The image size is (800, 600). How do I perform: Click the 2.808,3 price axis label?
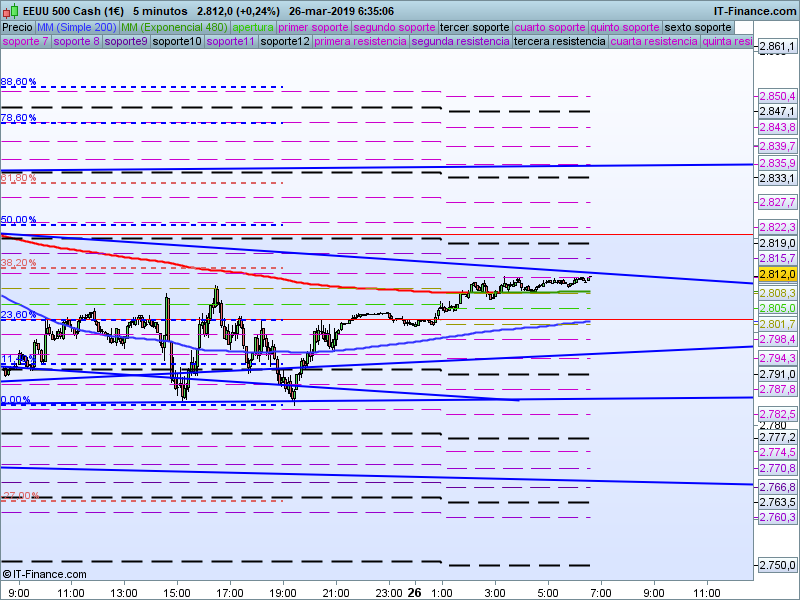(x=777, y=293)
